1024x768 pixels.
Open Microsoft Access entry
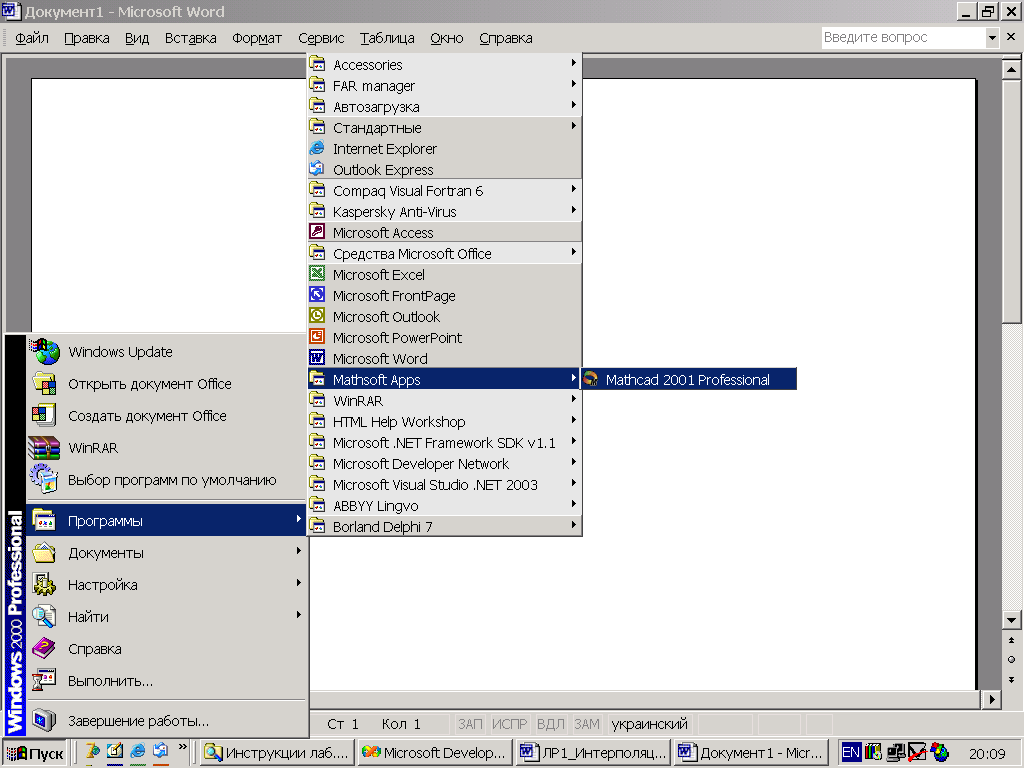coord(444,232)
